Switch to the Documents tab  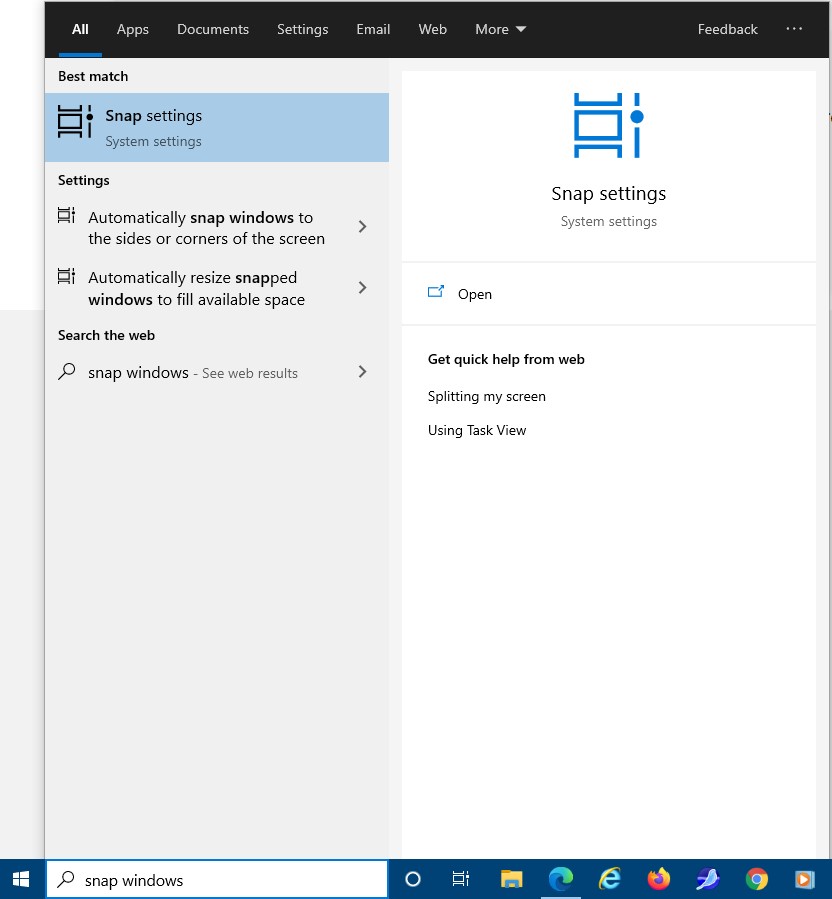pos(213,29)
